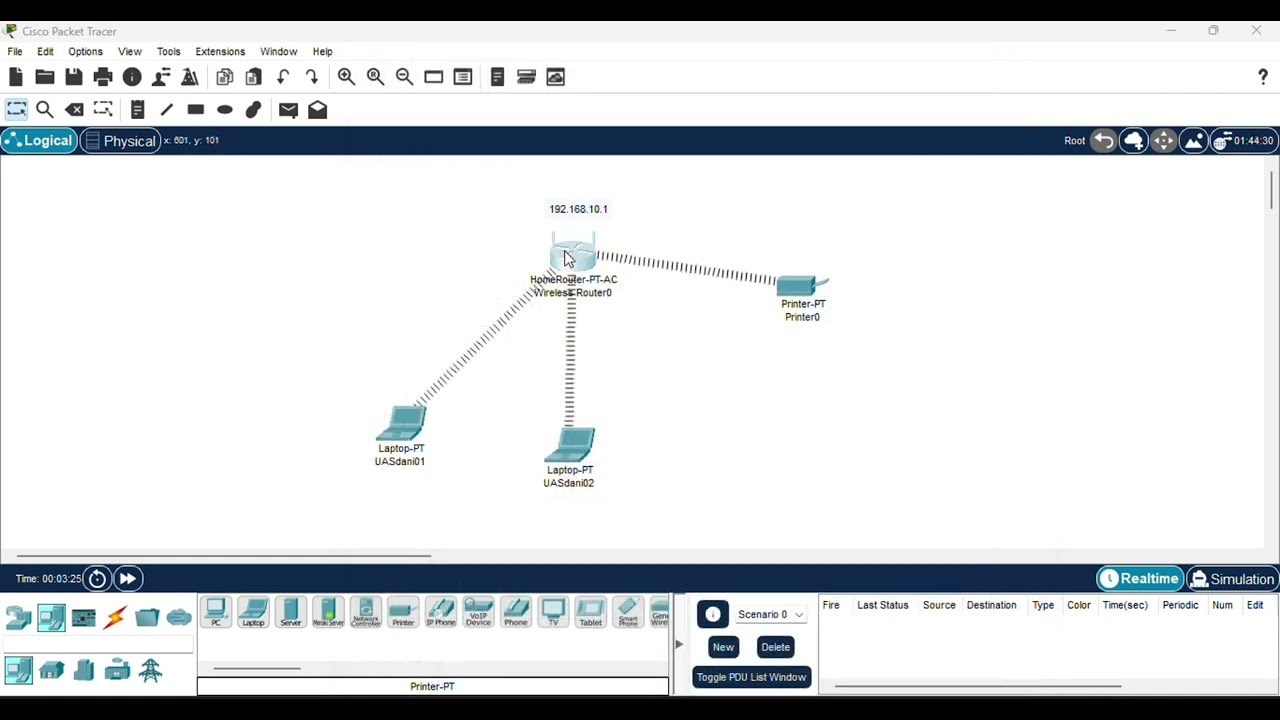Zoom in on the workspace
1280x720 pixels.
[x=346, y=77]
